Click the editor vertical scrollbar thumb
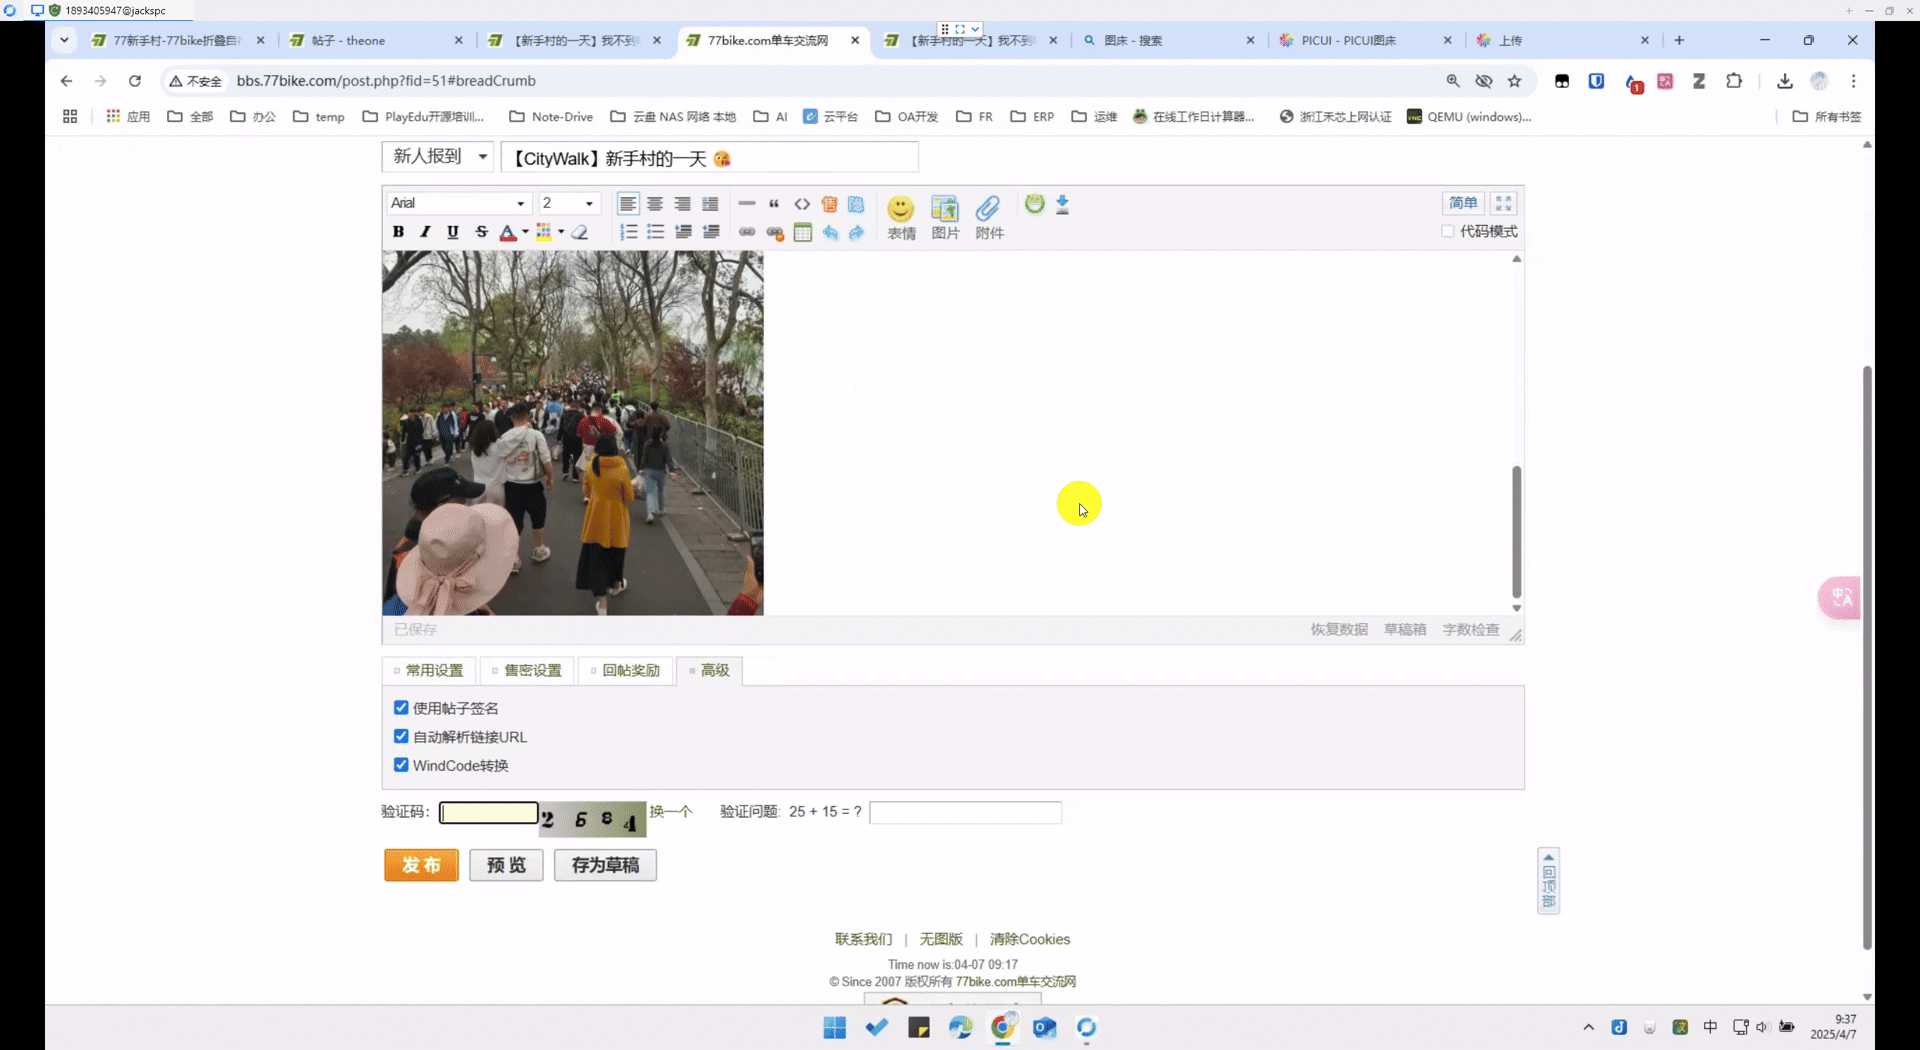This screenshot has height=1050, width=1920. [x=1516, y=532]
